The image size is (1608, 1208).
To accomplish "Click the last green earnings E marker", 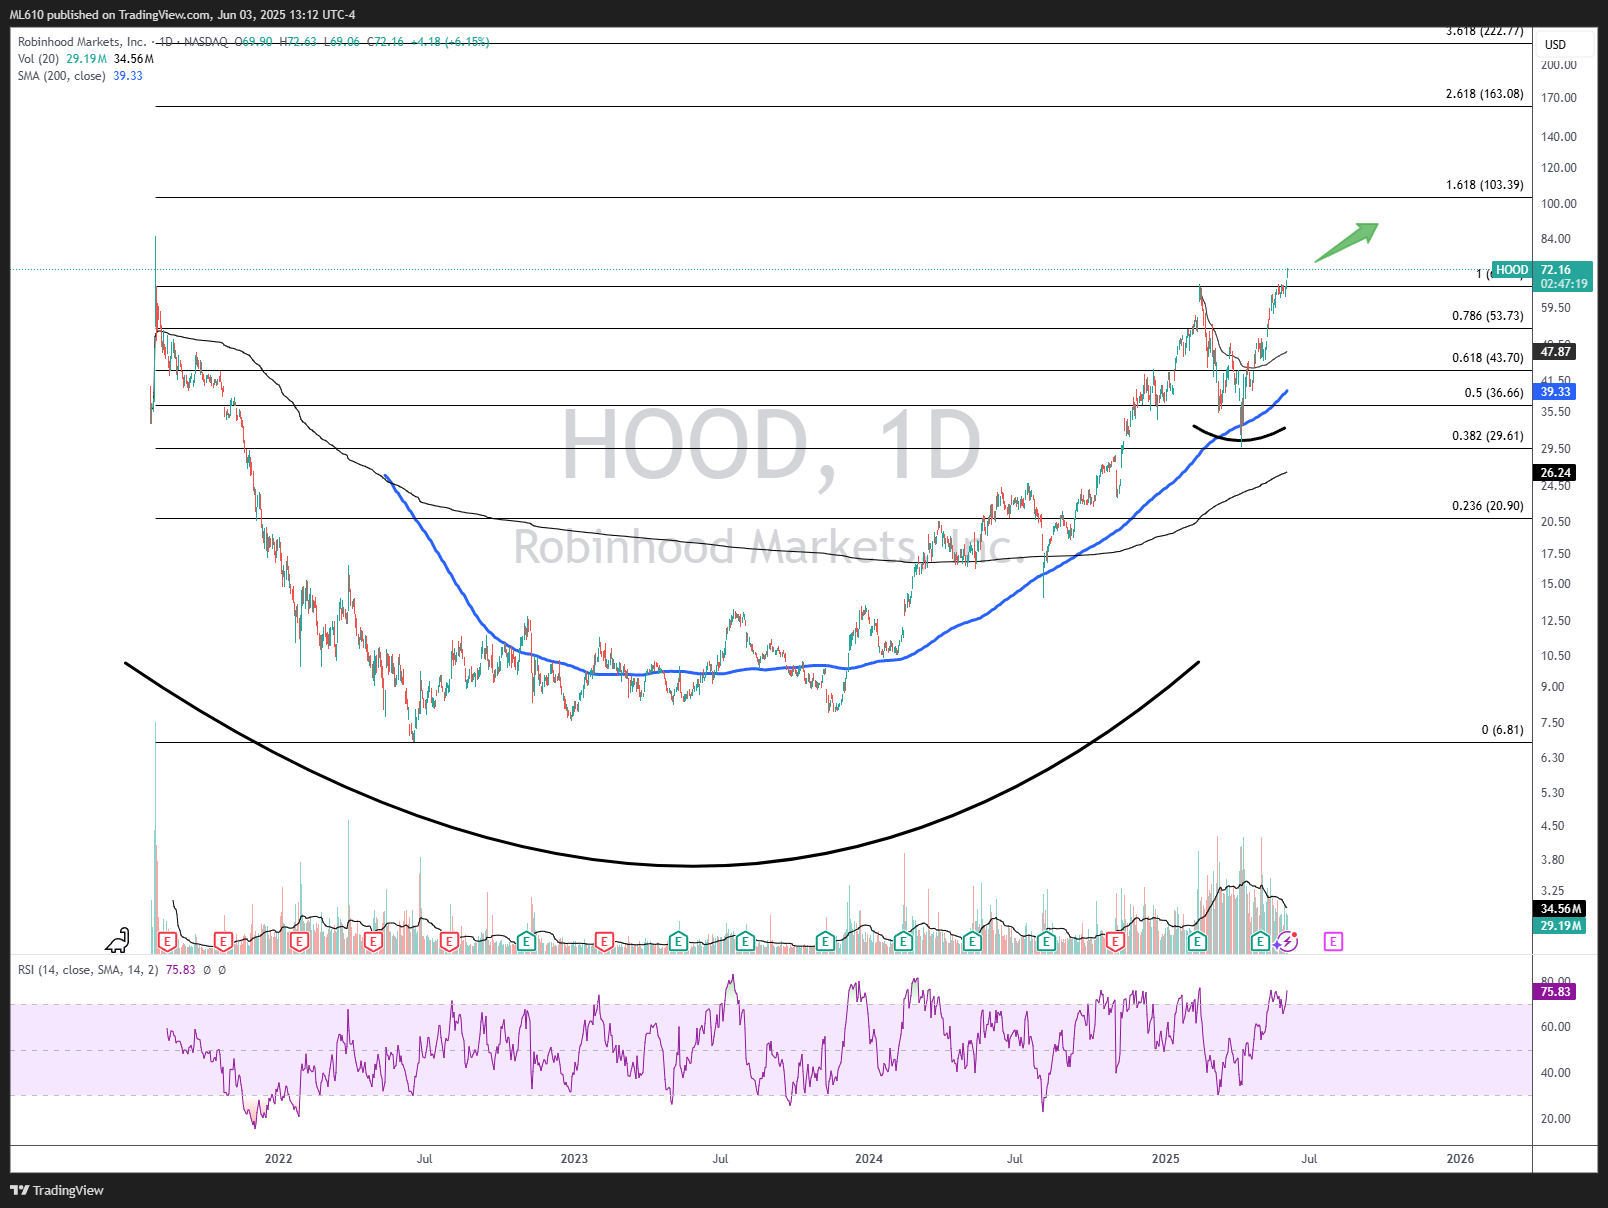I will [1260, 941].
